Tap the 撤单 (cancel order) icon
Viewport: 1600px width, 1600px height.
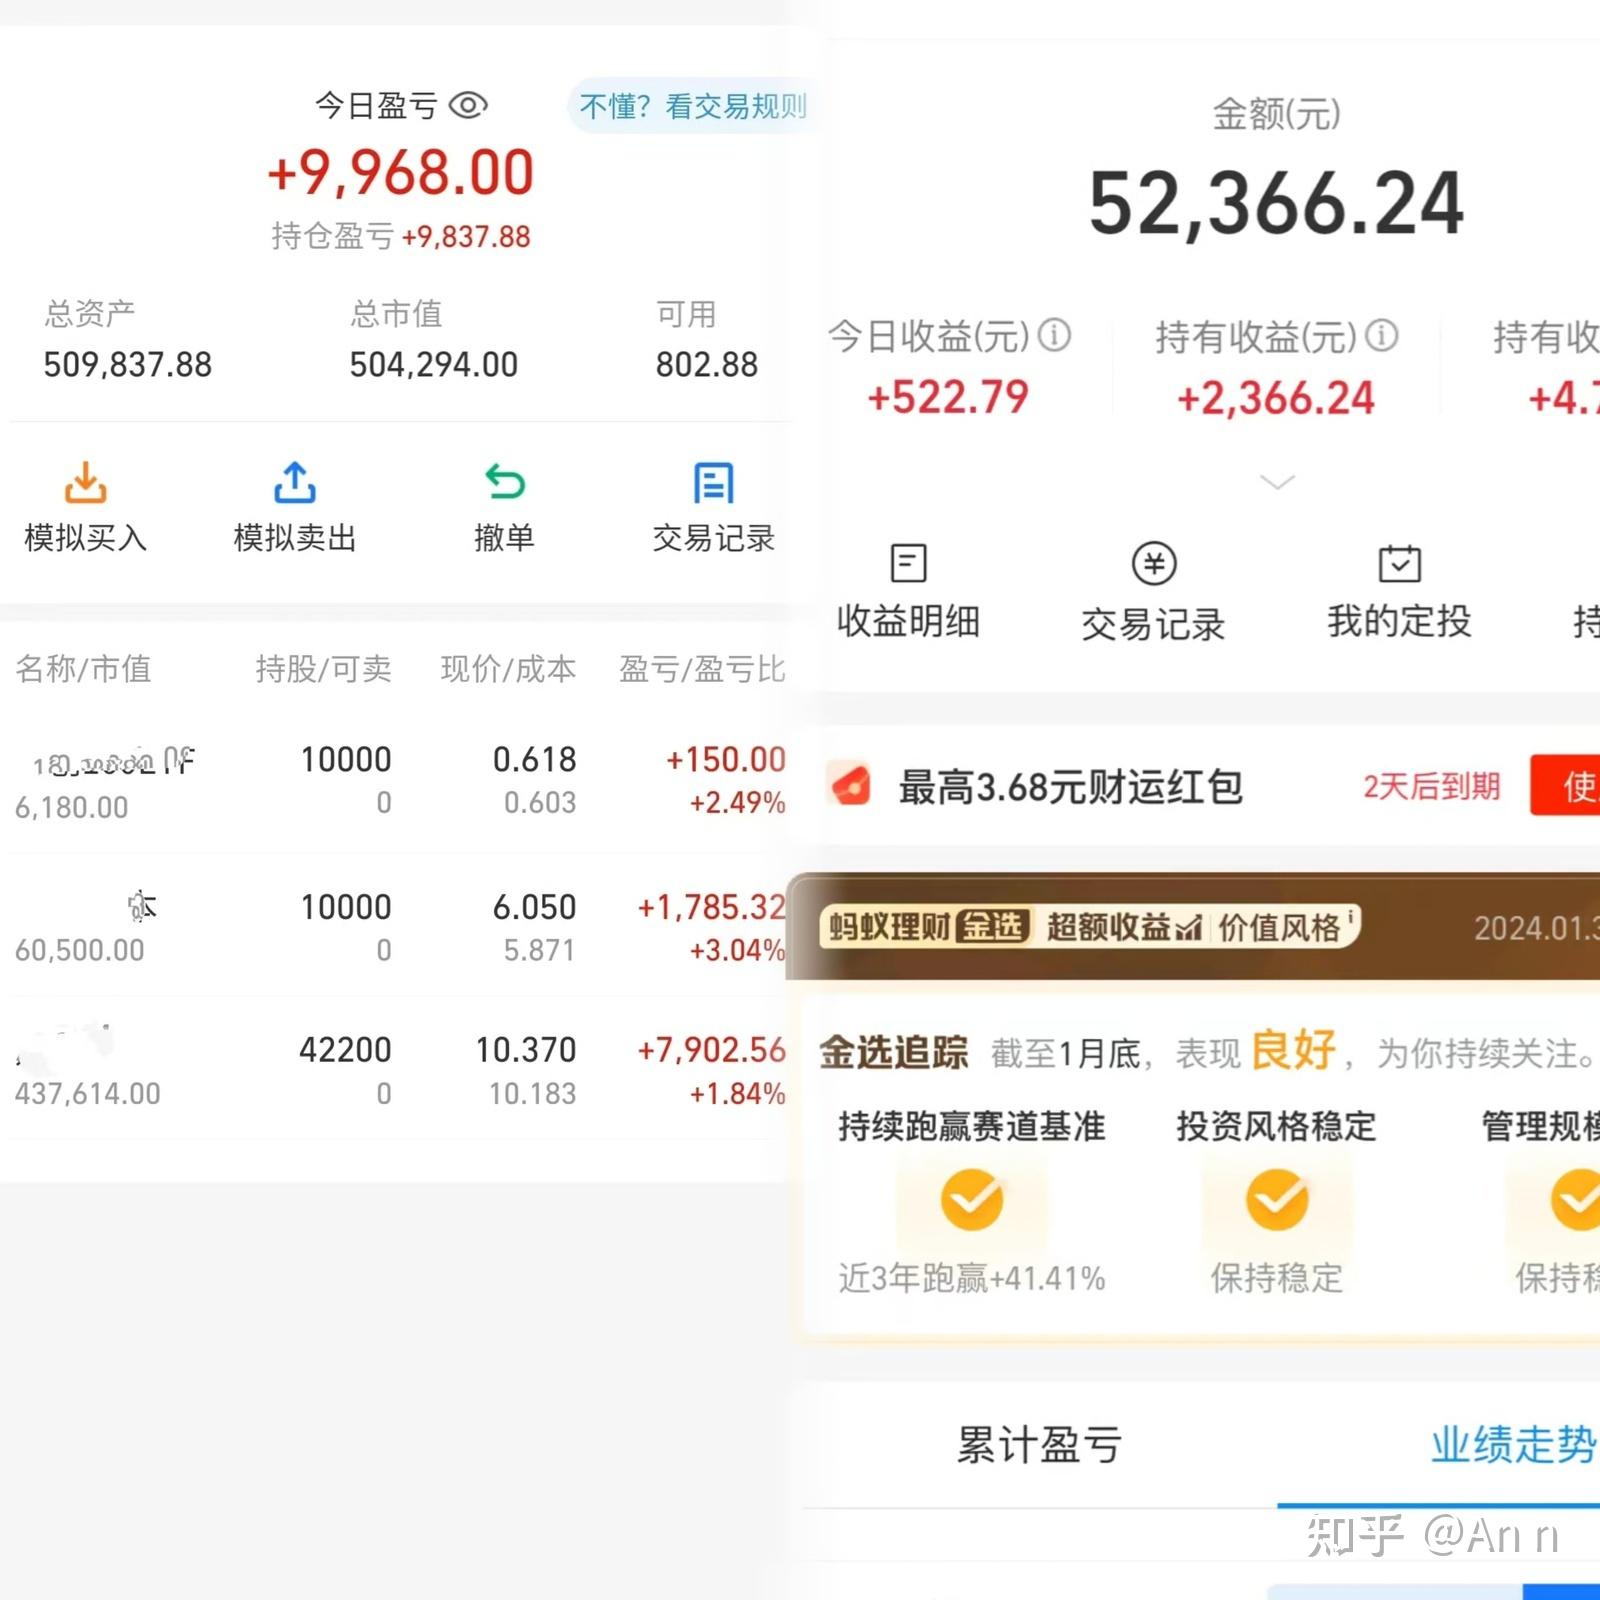(x=504, y=482)
